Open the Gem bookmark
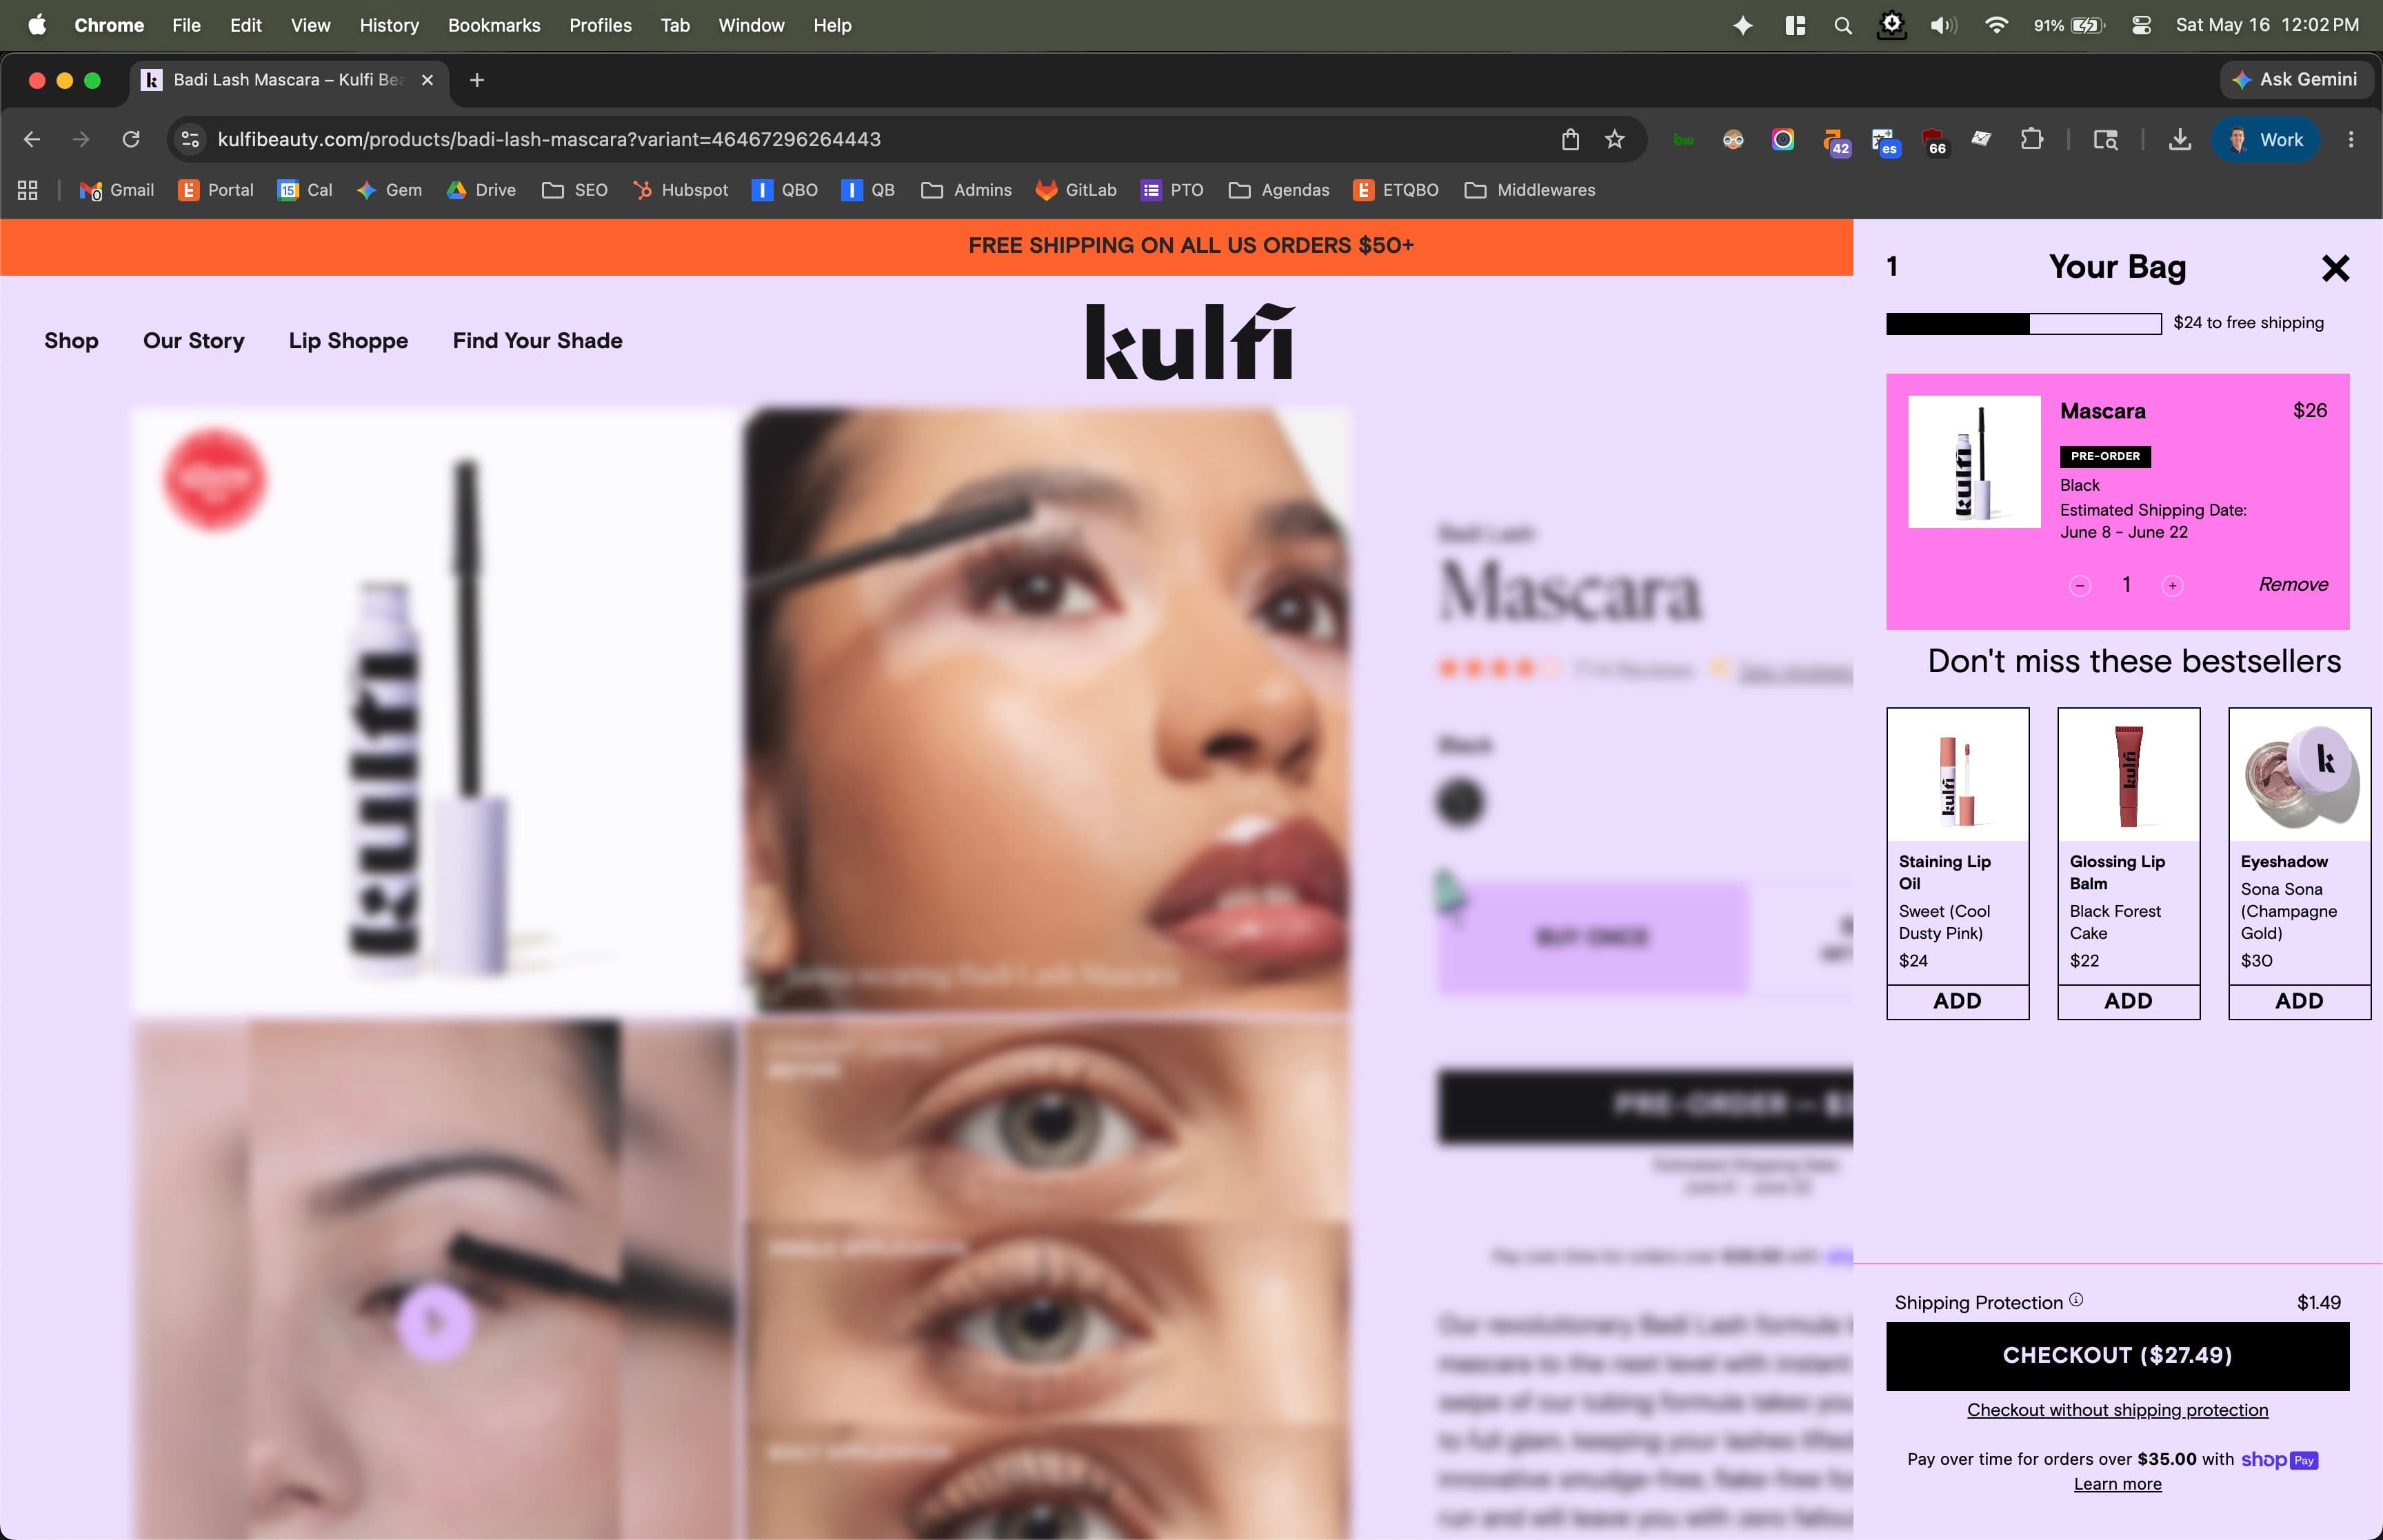This screenshot has height=1540, width=2383. click(389, 190)
